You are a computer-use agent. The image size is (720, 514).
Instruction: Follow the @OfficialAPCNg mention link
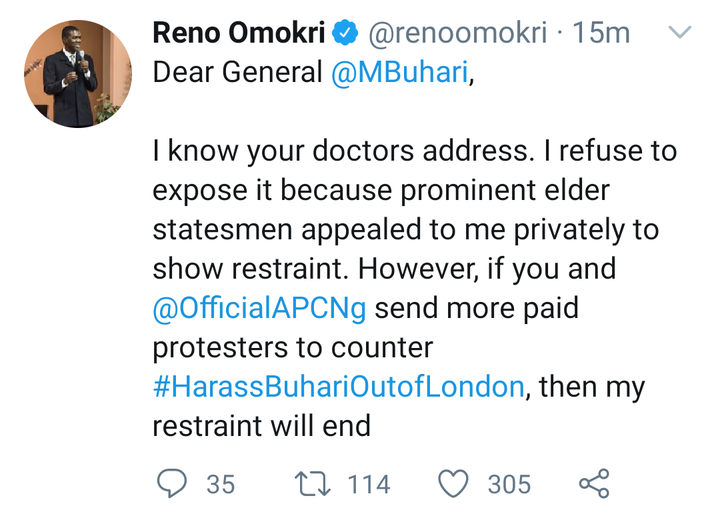pos(259,308)
